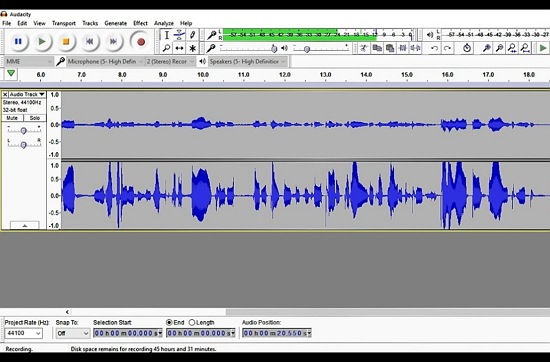Image resolution: width=550 pixels, height=362 pixels.
Task: Skip to start of the track
Action: [89, 41]
